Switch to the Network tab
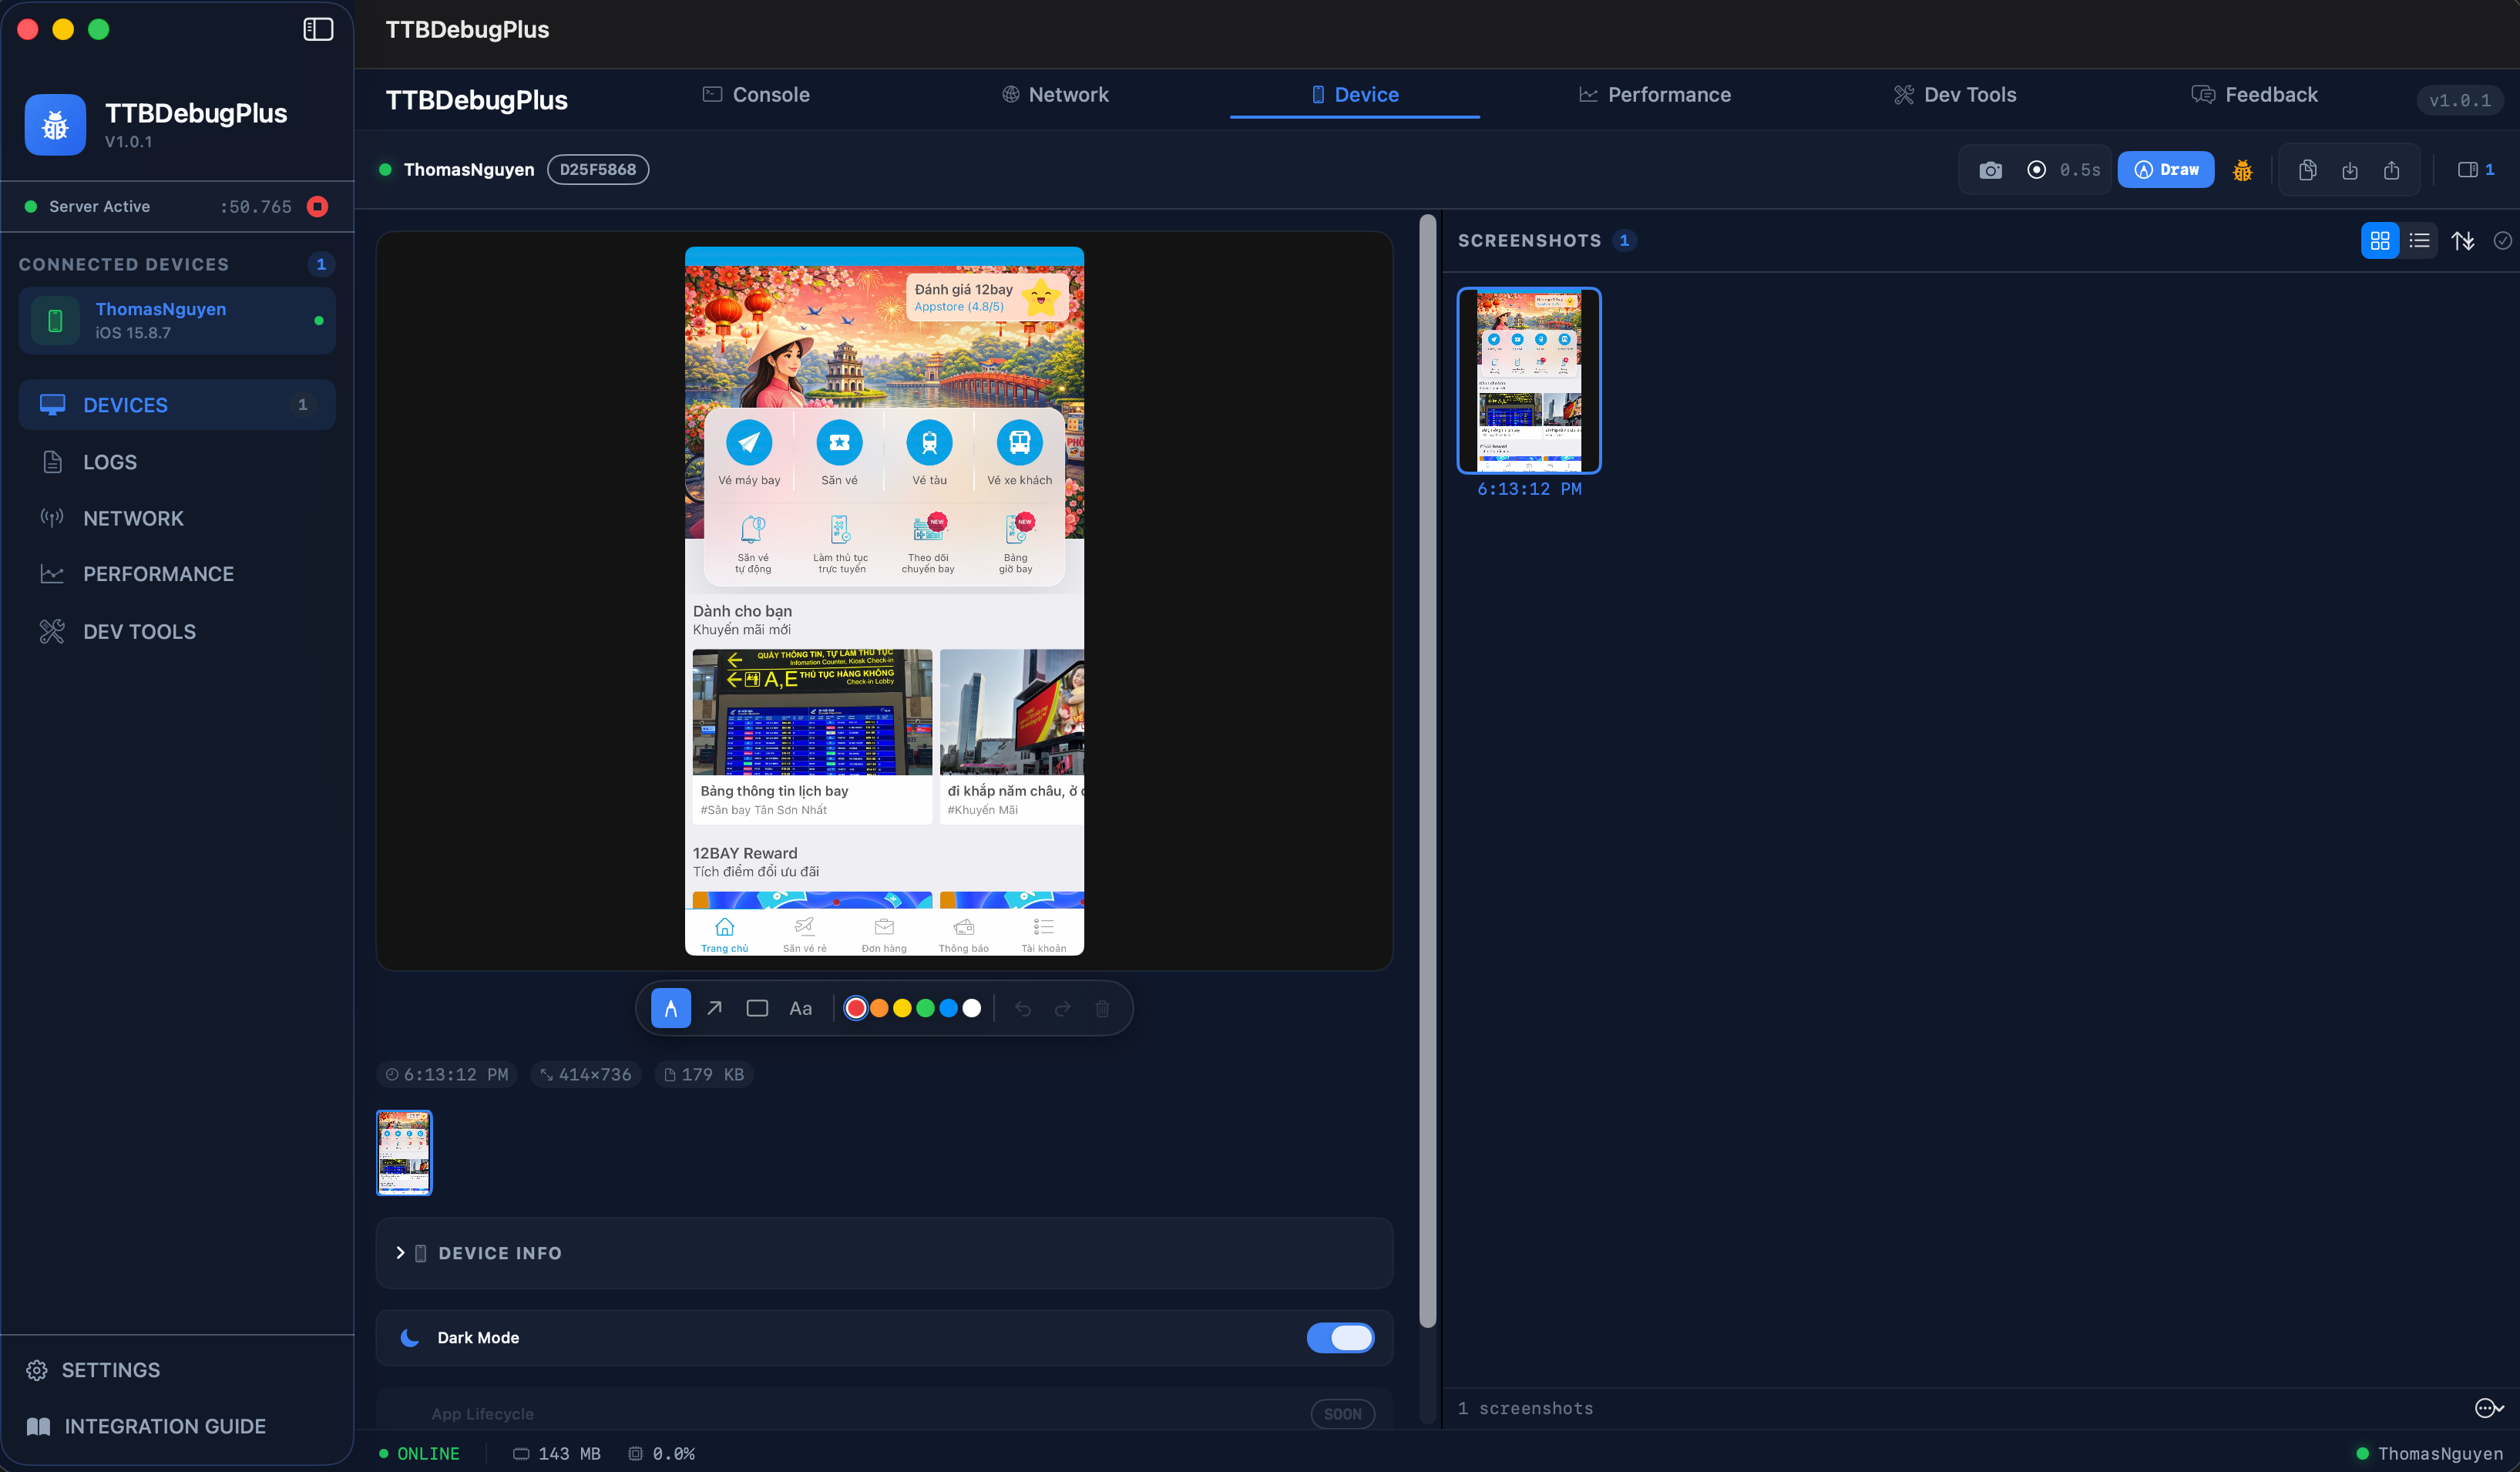The width and height of the screenshot is (2520, 1472). (x=1056, y=94)
